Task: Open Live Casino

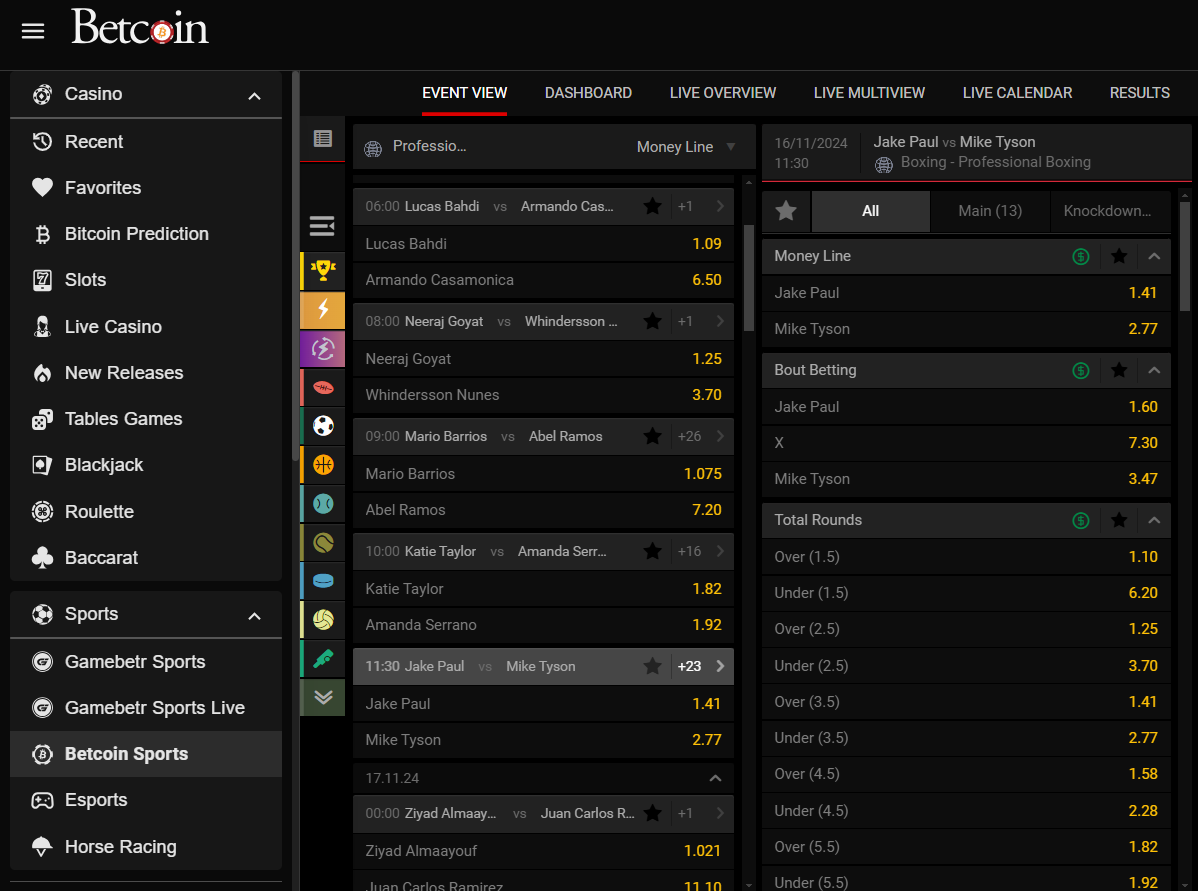Action: (x=146, y=327)
